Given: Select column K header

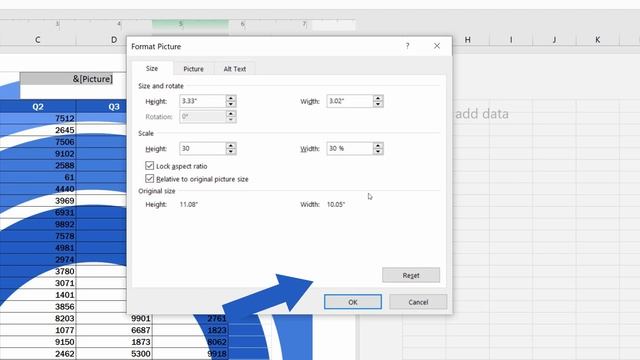Looking at the screenshot, I should tap(598, 40).
